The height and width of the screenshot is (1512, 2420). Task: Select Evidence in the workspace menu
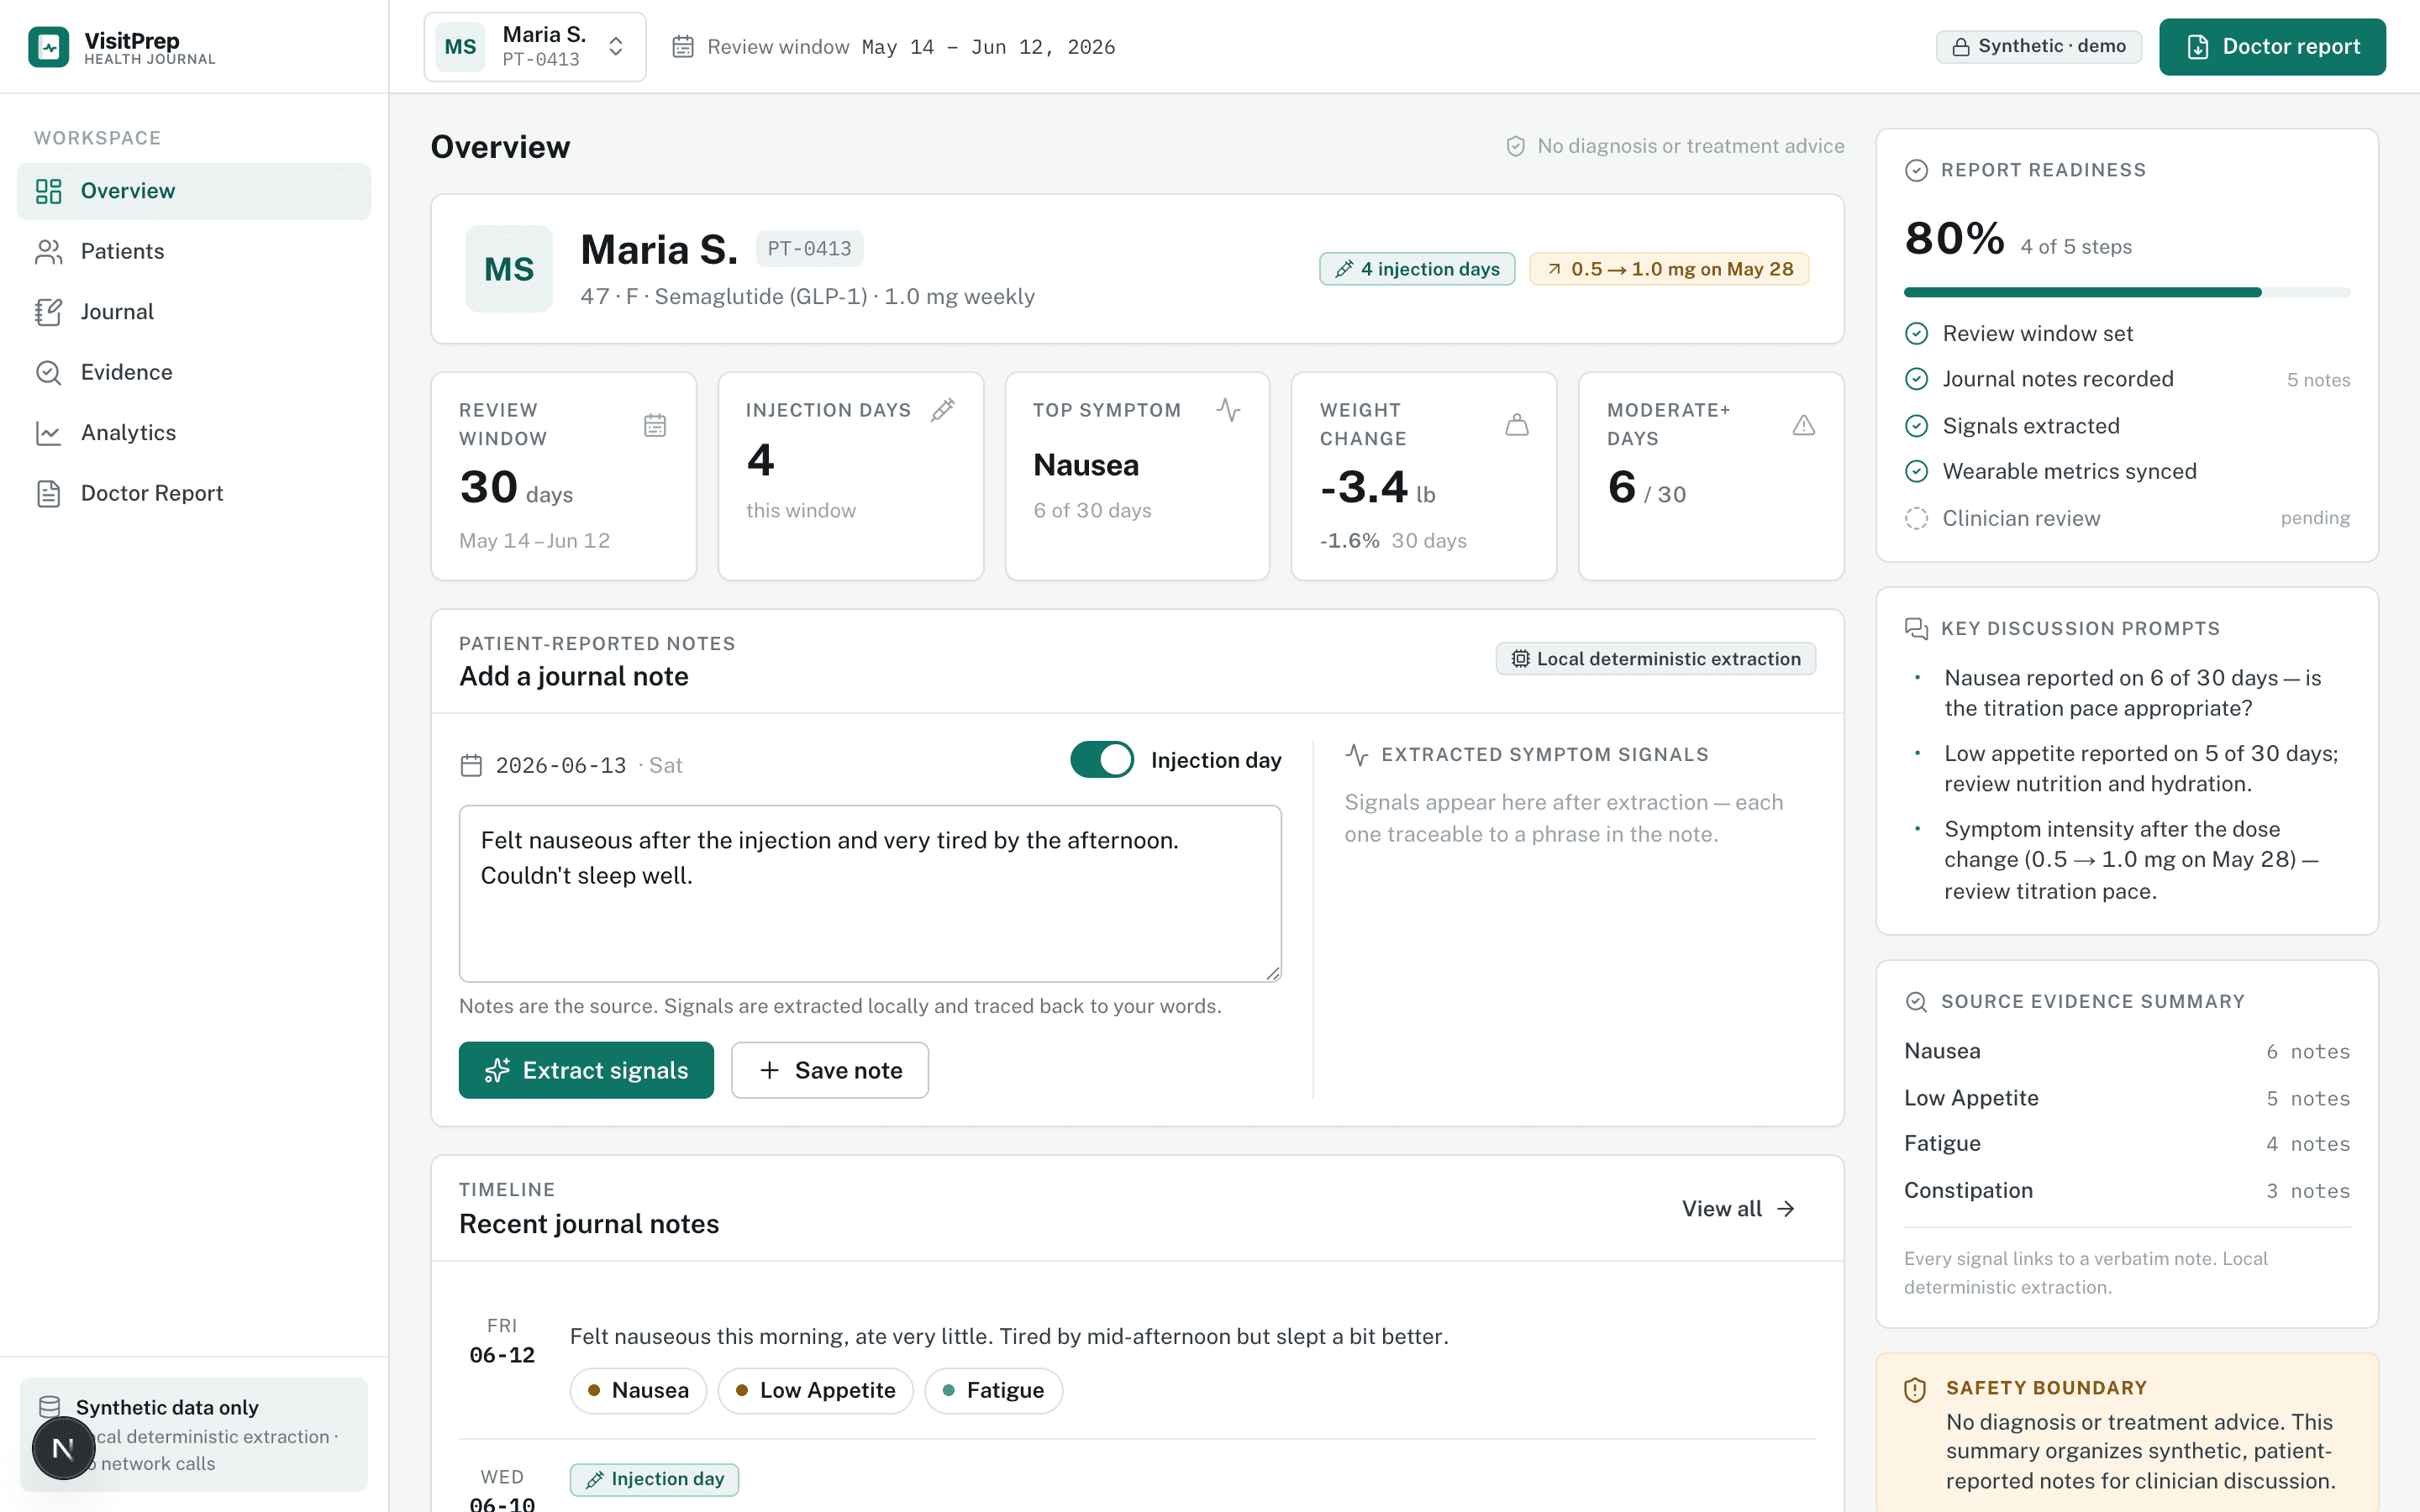click(x=194, y=372)
